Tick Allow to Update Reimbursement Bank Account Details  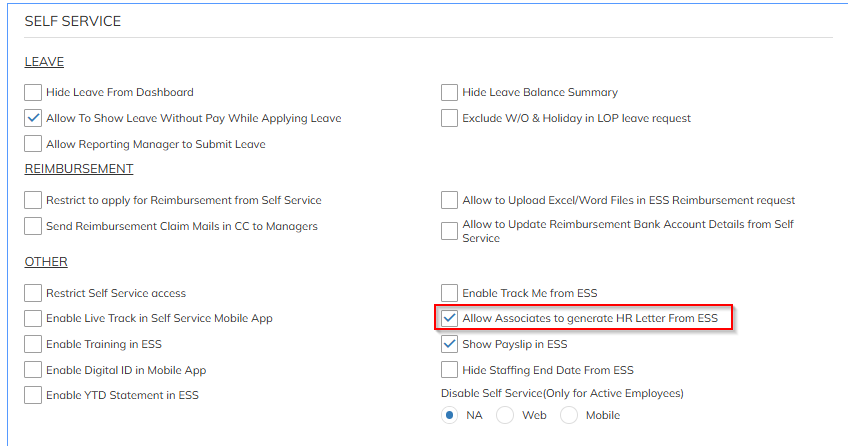[x=450, y=231]
